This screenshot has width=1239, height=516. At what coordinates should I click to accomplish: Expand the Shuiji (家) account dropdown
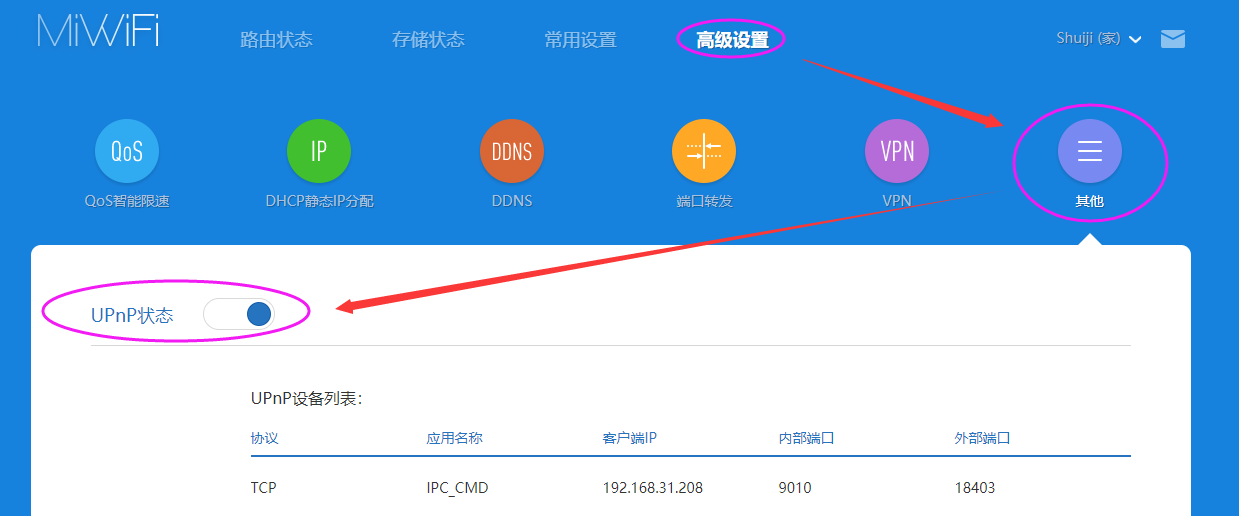(x=1098, y=39)
